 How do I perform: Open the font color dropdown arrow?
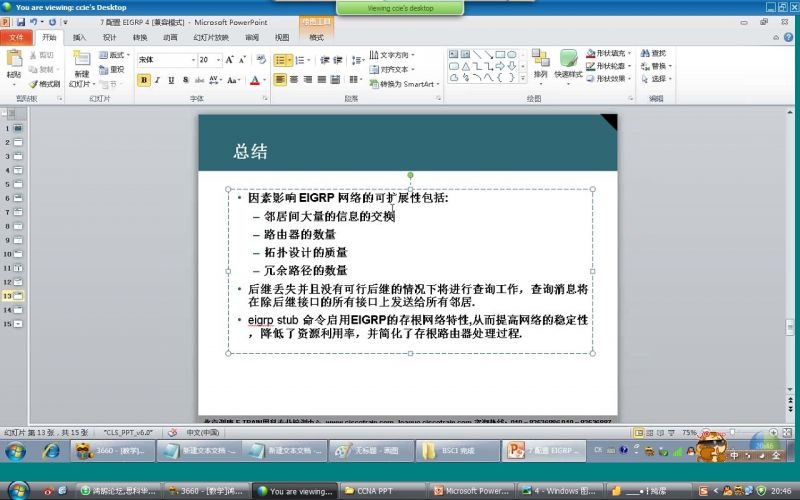pos(264,81)
